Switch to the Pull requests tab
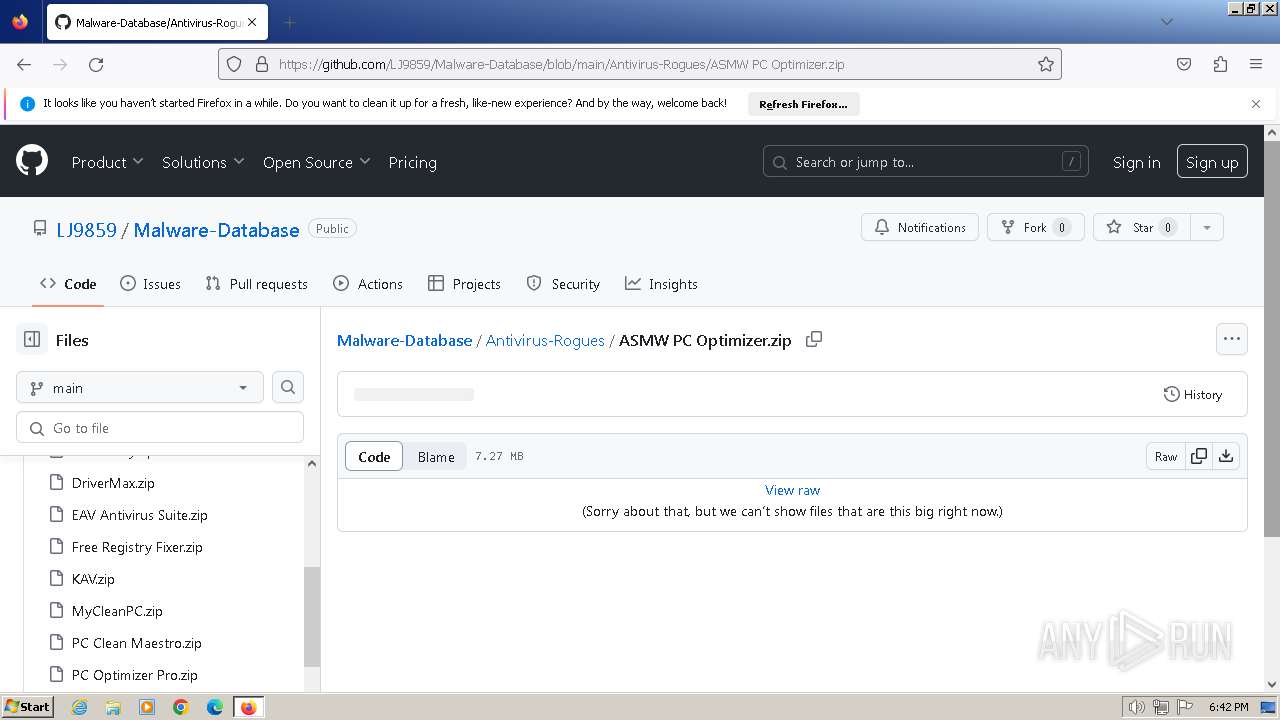Screen dimensions: 1280x720 [x=256, y=284]
